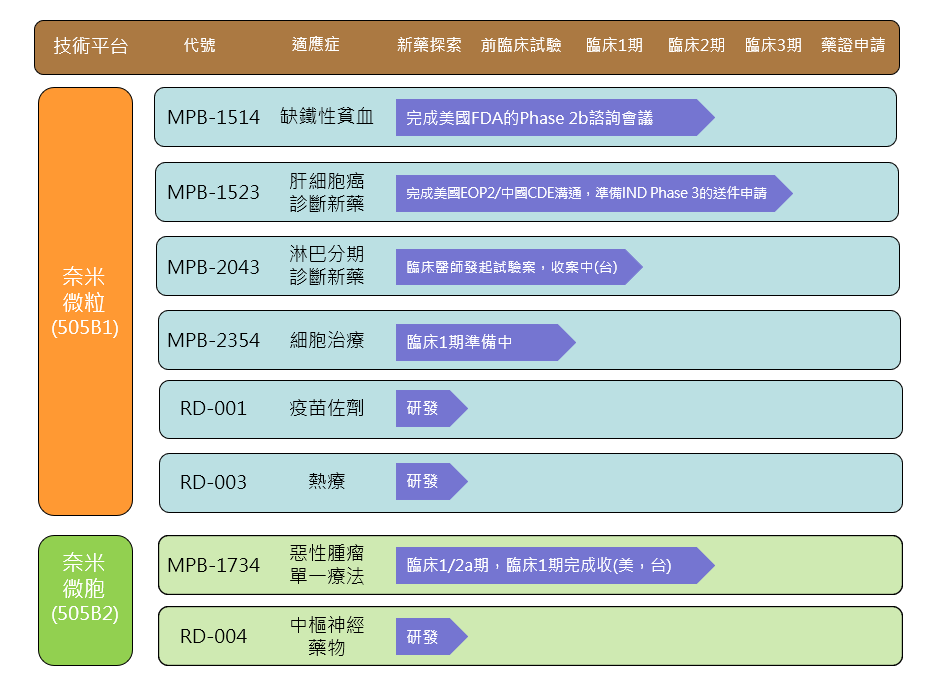
Task: Click the 臨床1/2a期 progress arrow
Action: coord(555,565)
